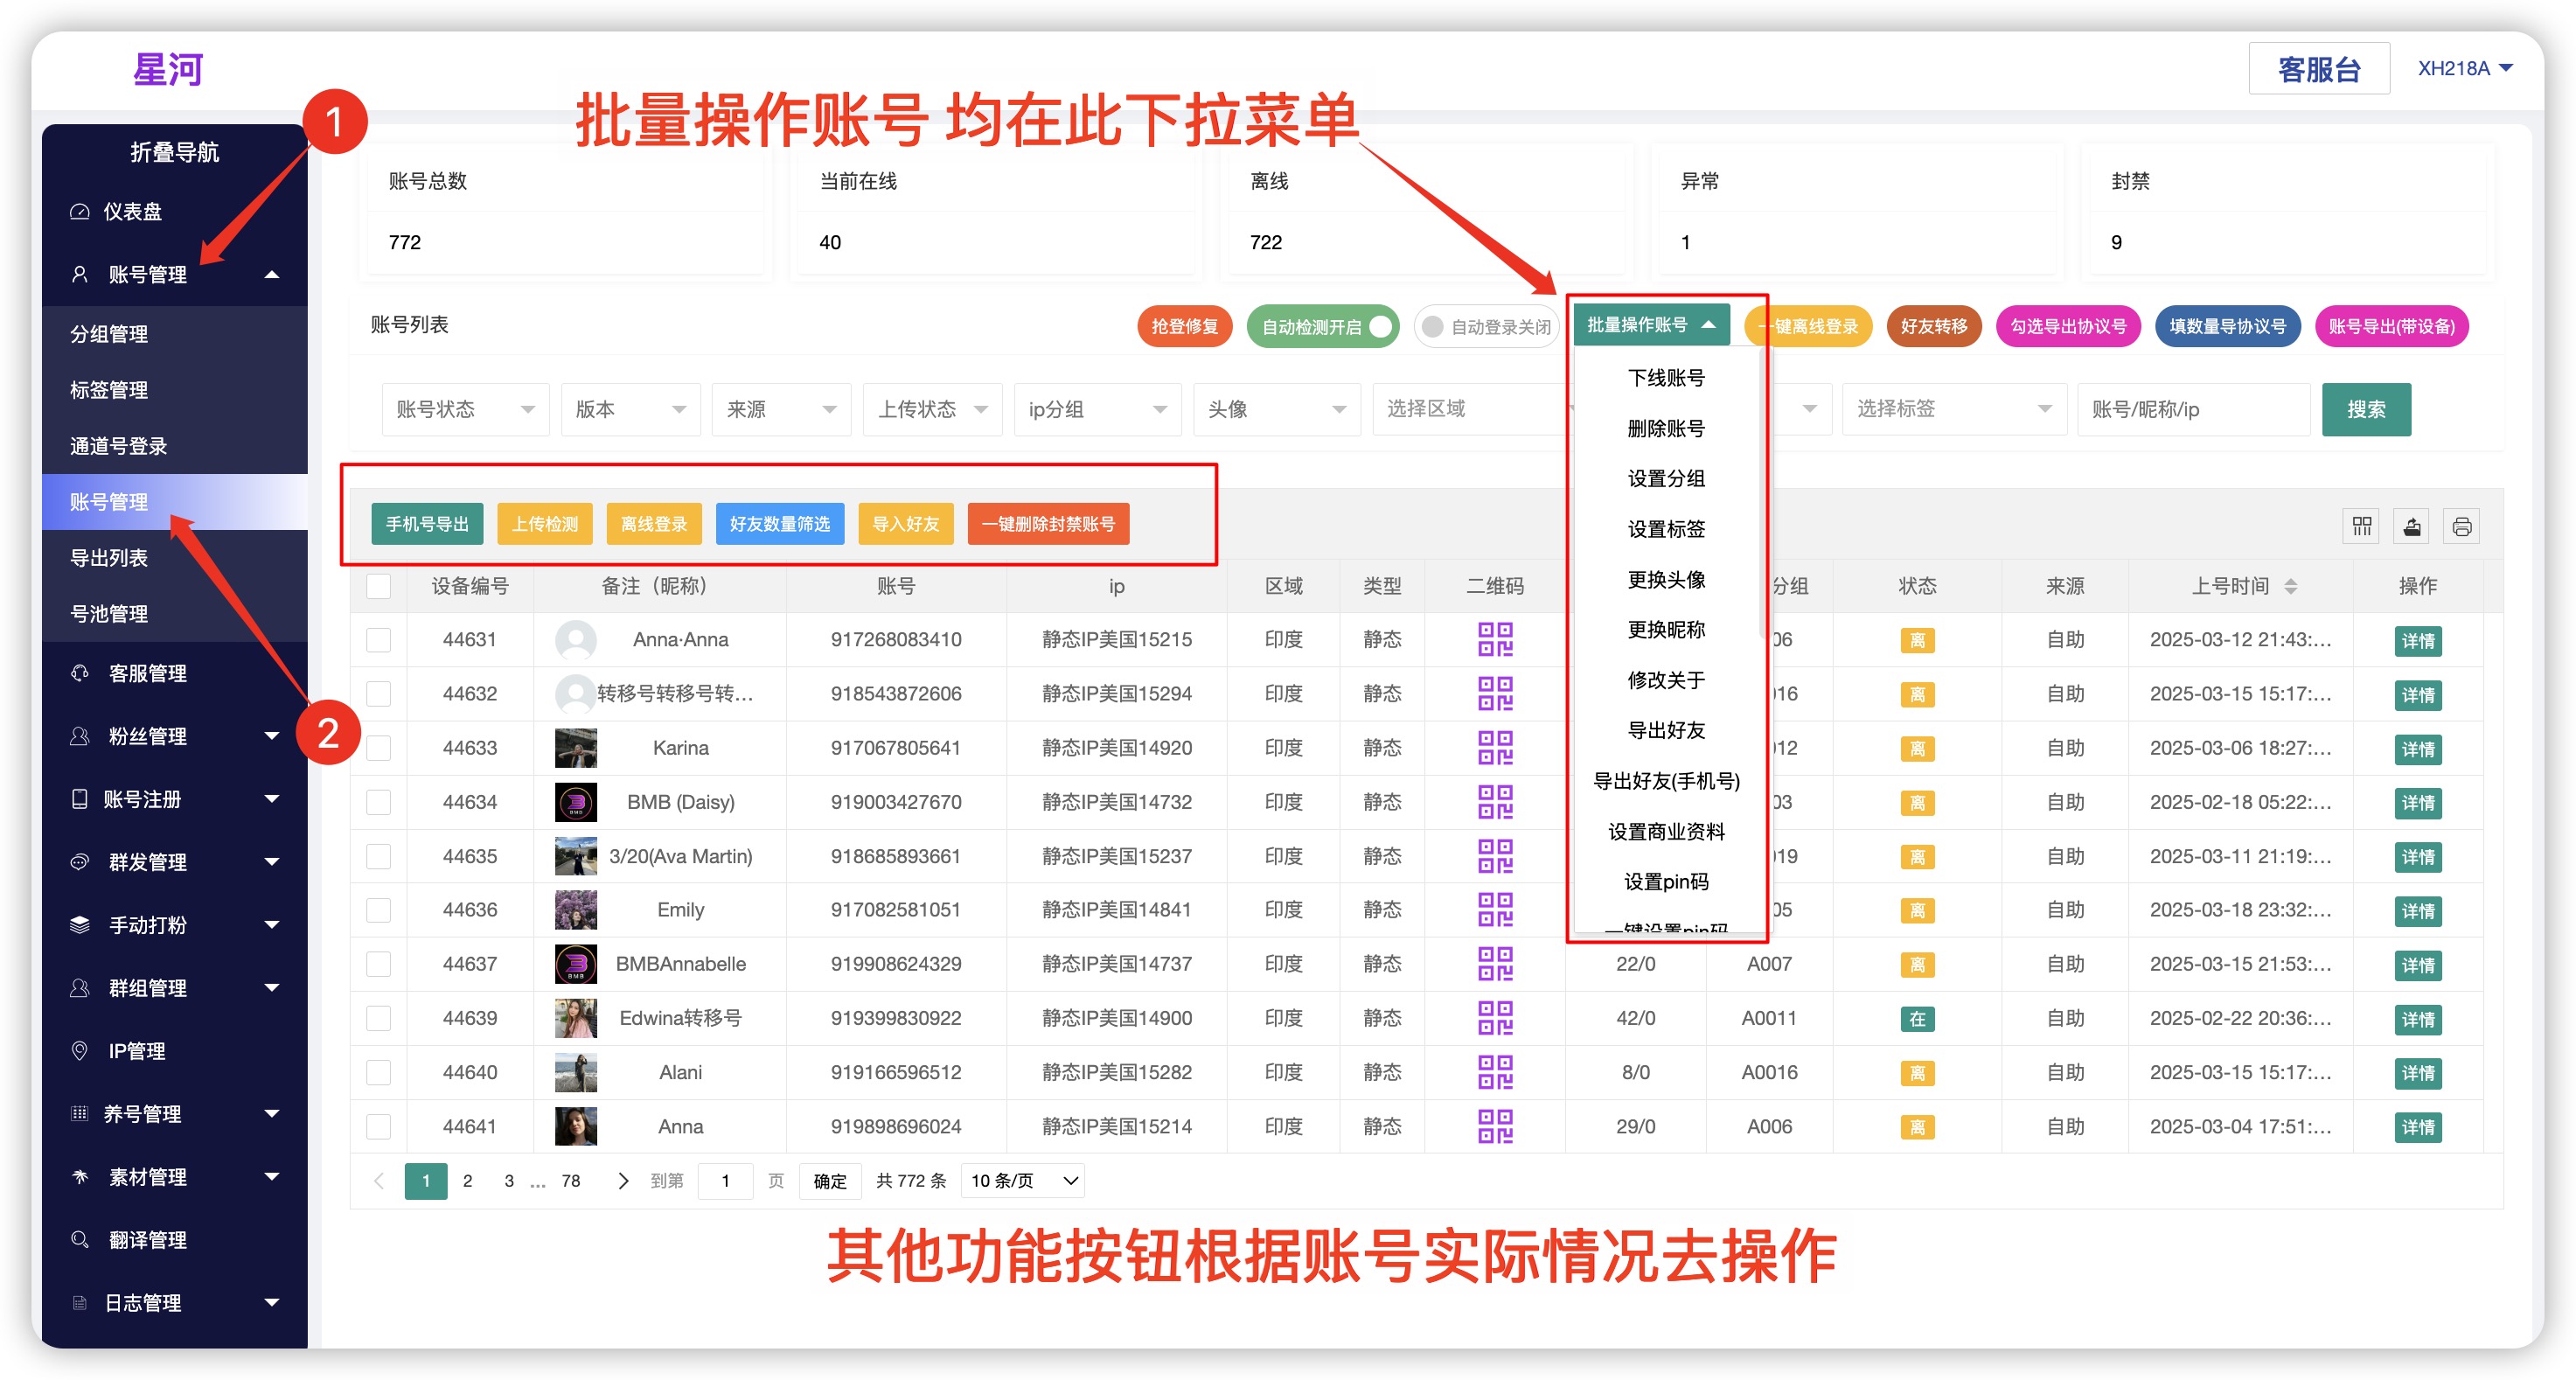
Task: Click the next page arrow in pagination
Action: [623, 1181]
